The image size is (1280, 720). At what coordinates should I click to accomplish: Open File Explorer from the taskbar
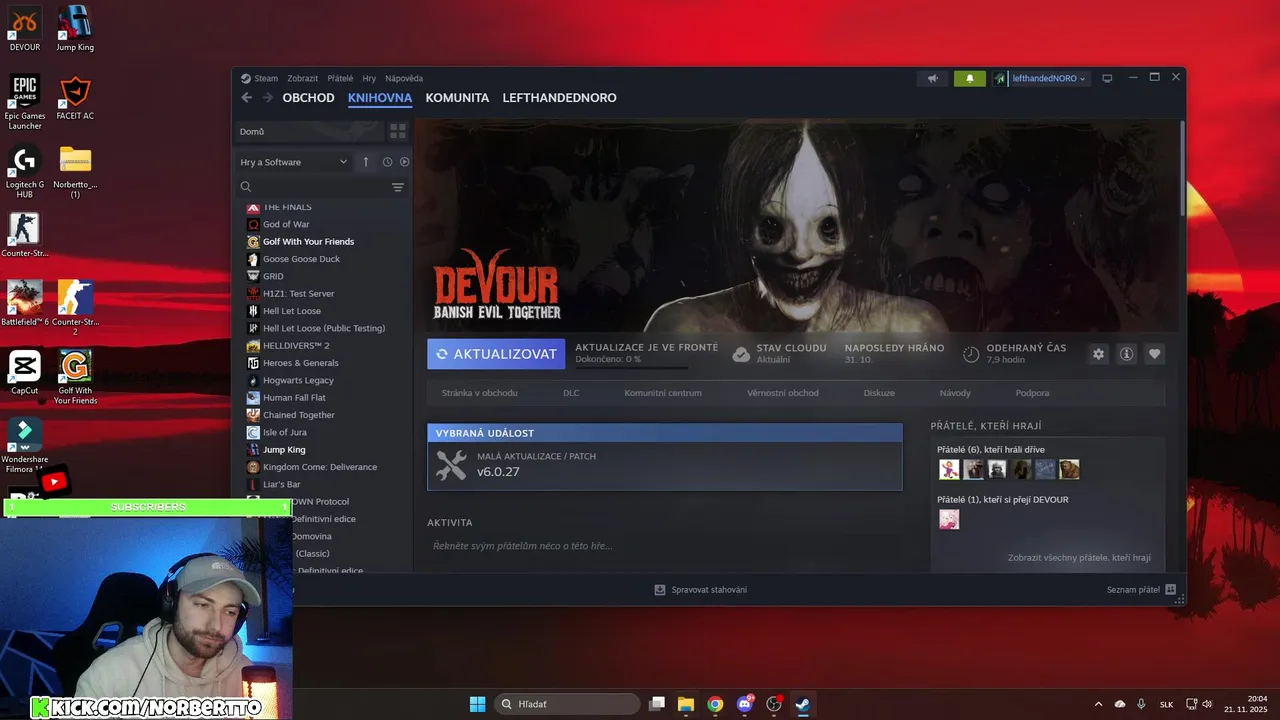686,704
